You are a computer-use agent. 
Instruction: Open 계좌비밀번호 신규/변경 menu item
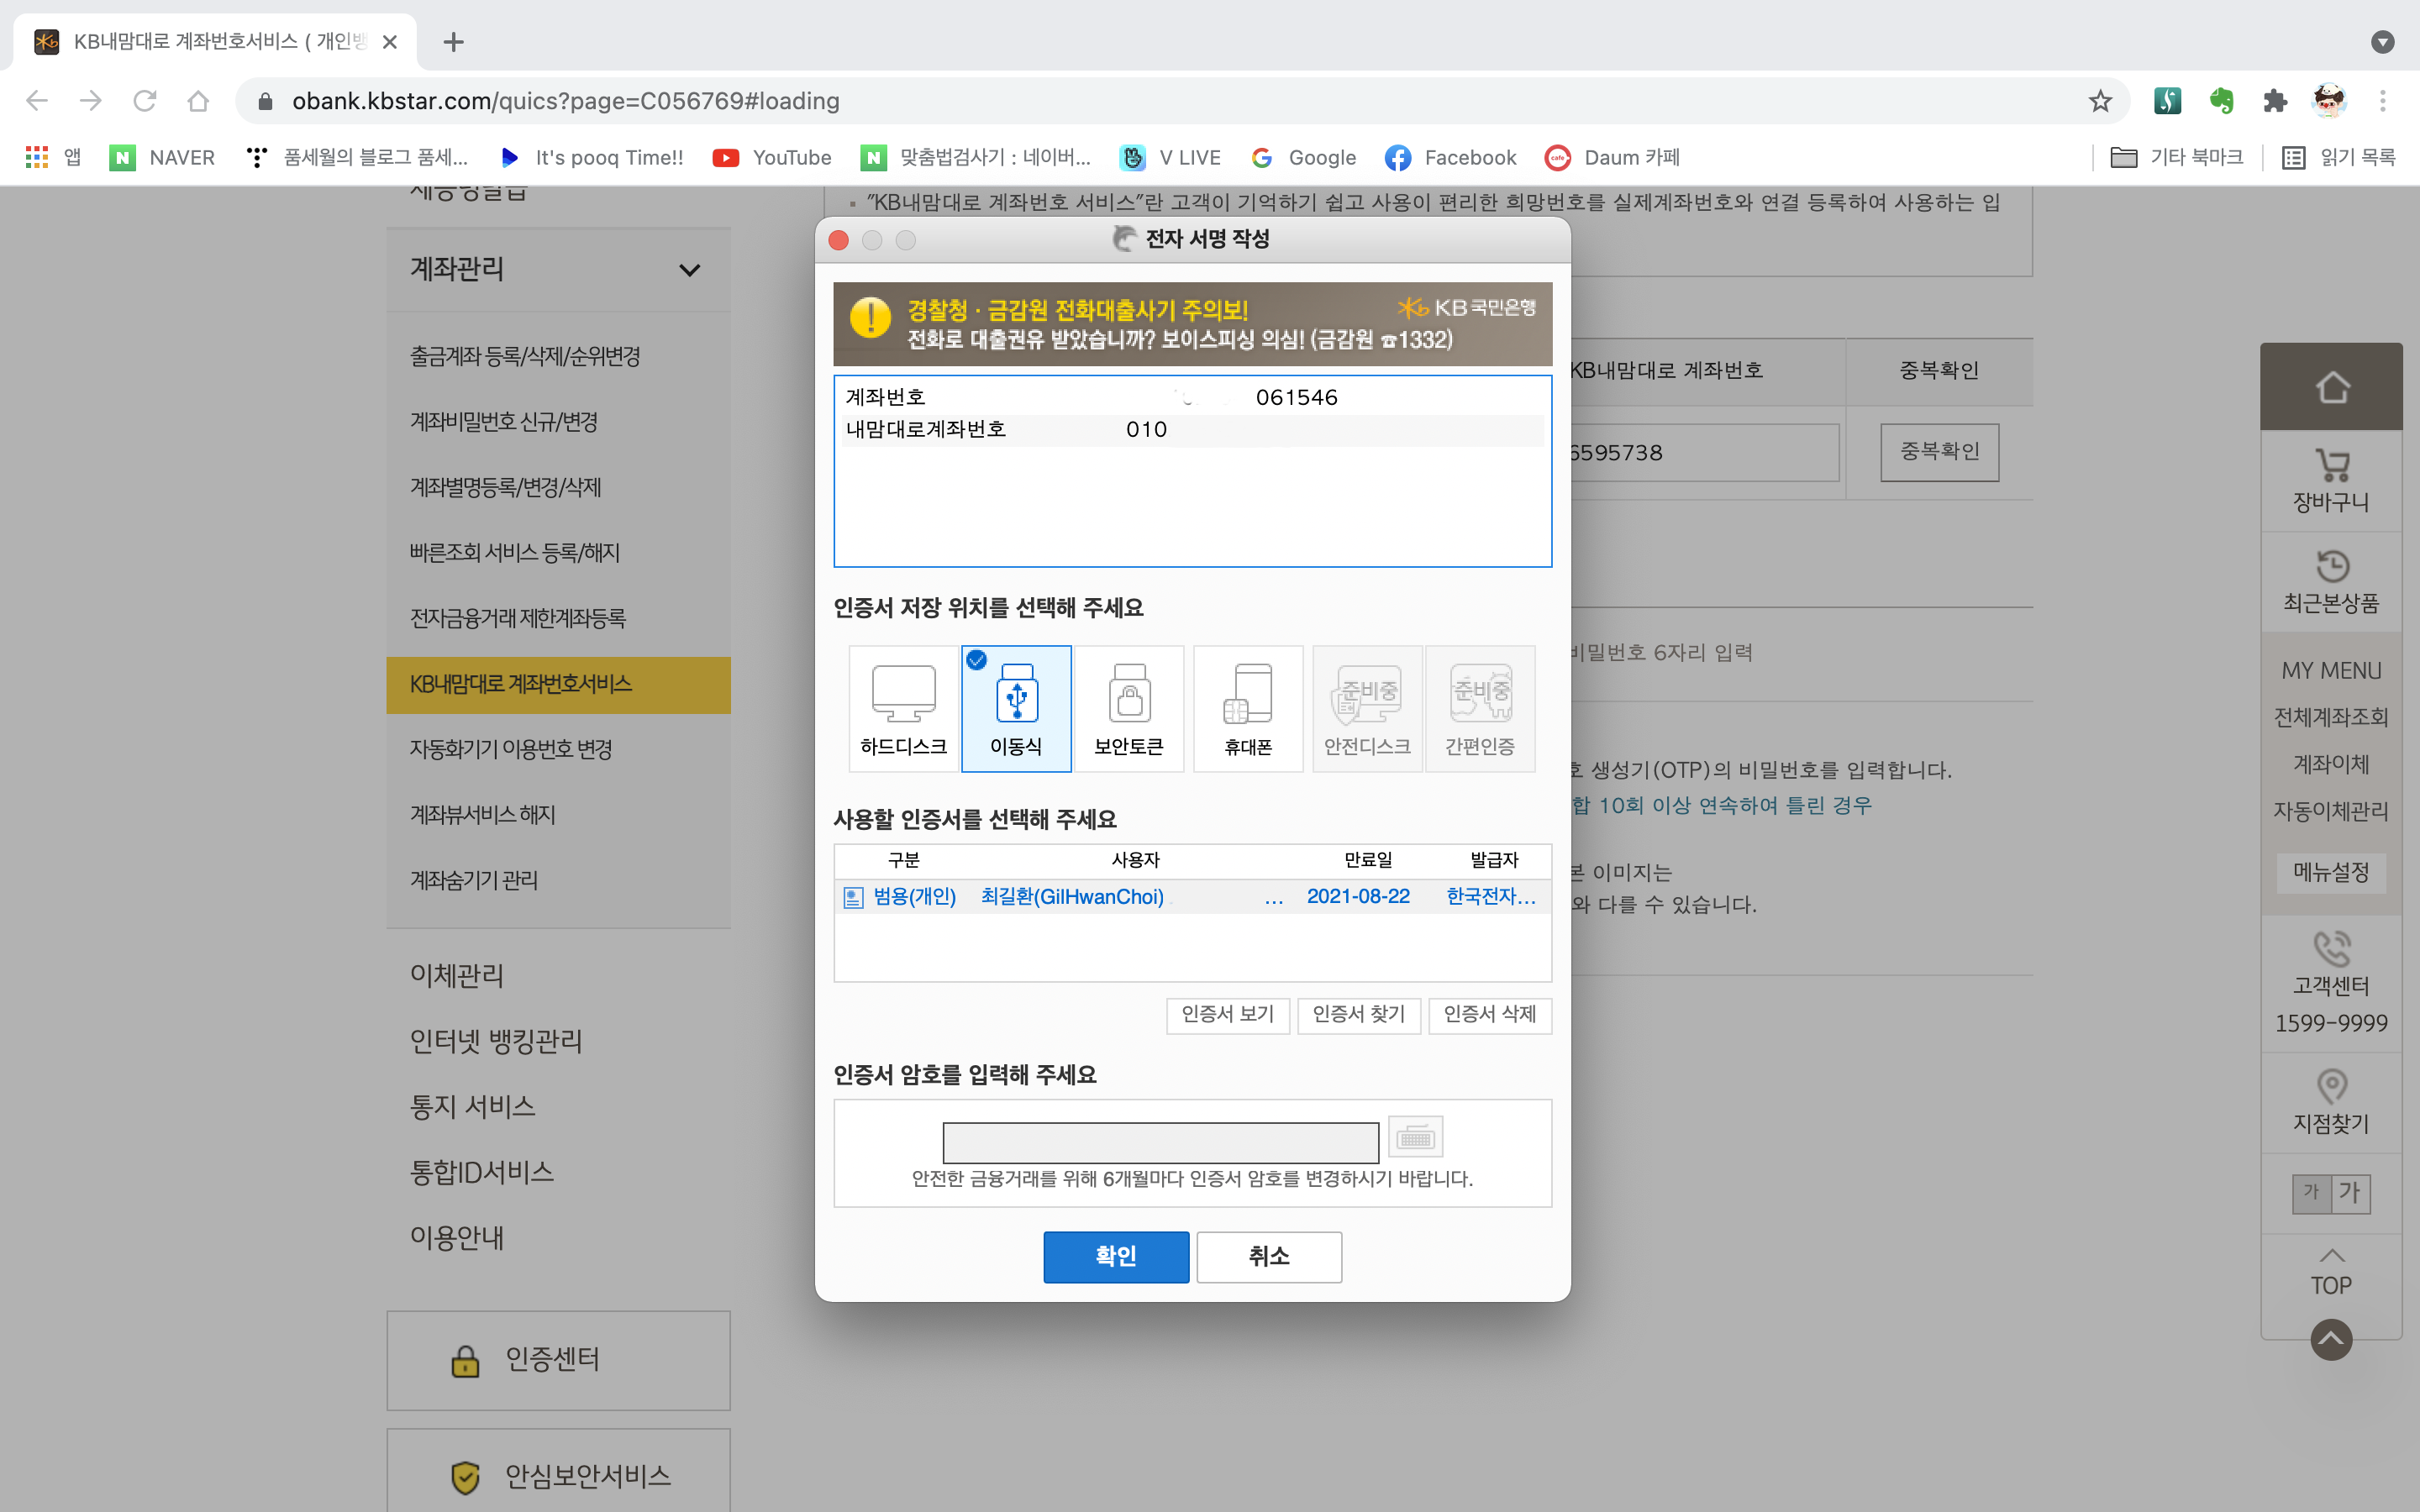coord(503,422)
